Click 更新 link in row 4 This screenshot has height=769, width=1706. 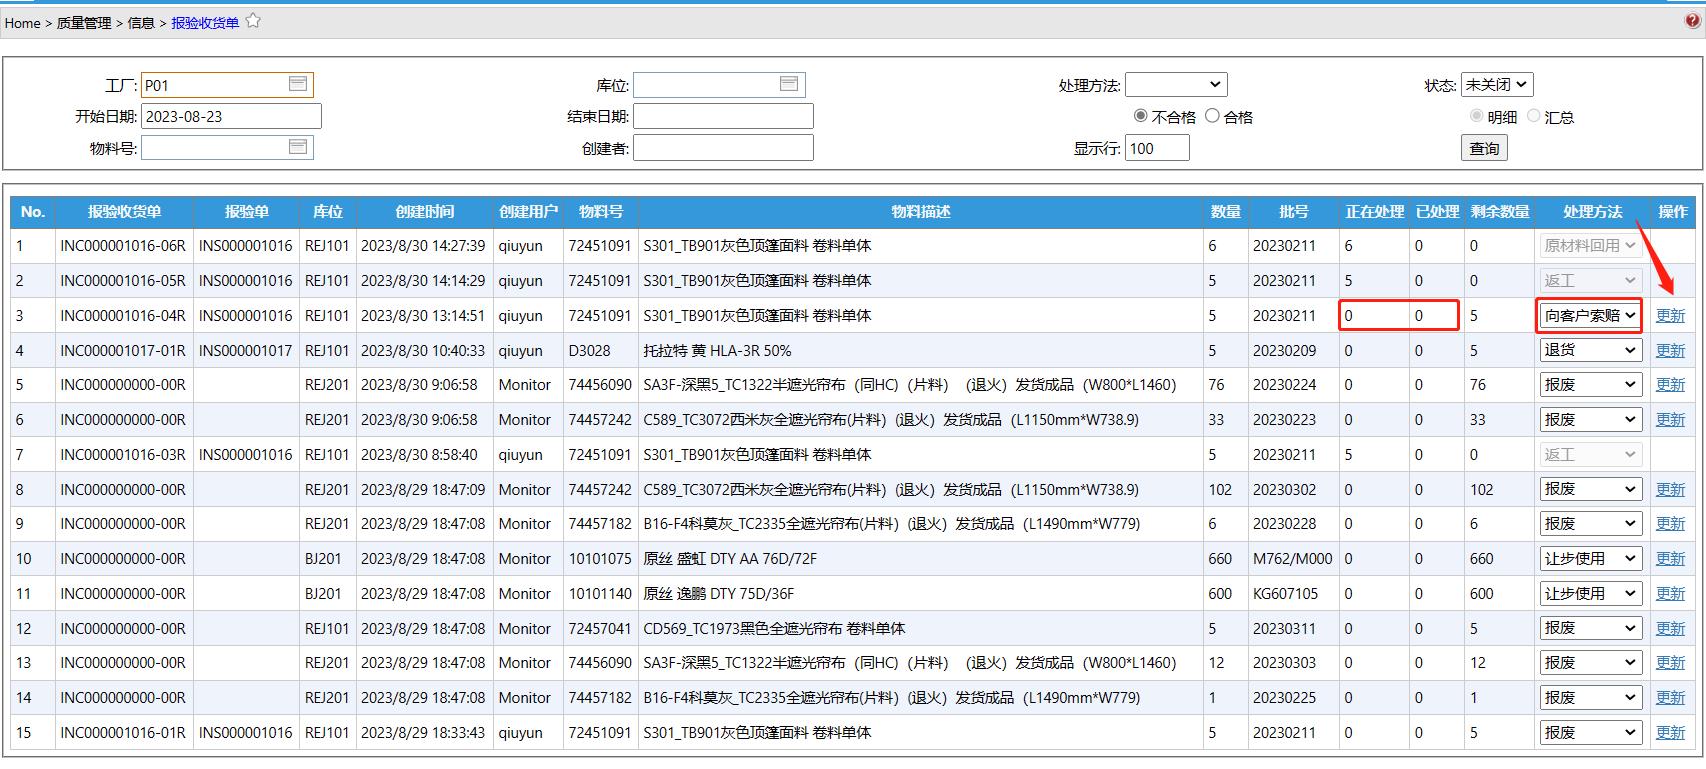point(1671,350)
